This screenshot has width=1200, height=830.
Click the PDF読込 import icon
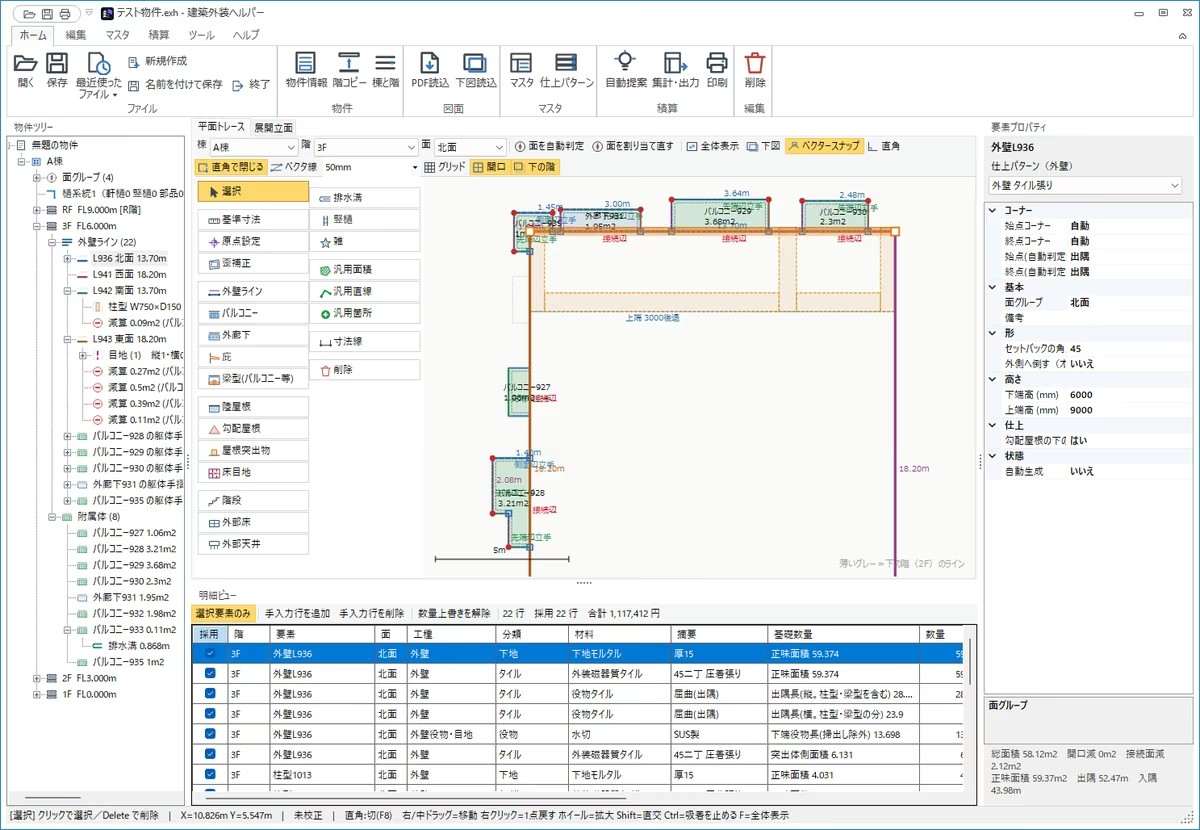pos(430,72)
